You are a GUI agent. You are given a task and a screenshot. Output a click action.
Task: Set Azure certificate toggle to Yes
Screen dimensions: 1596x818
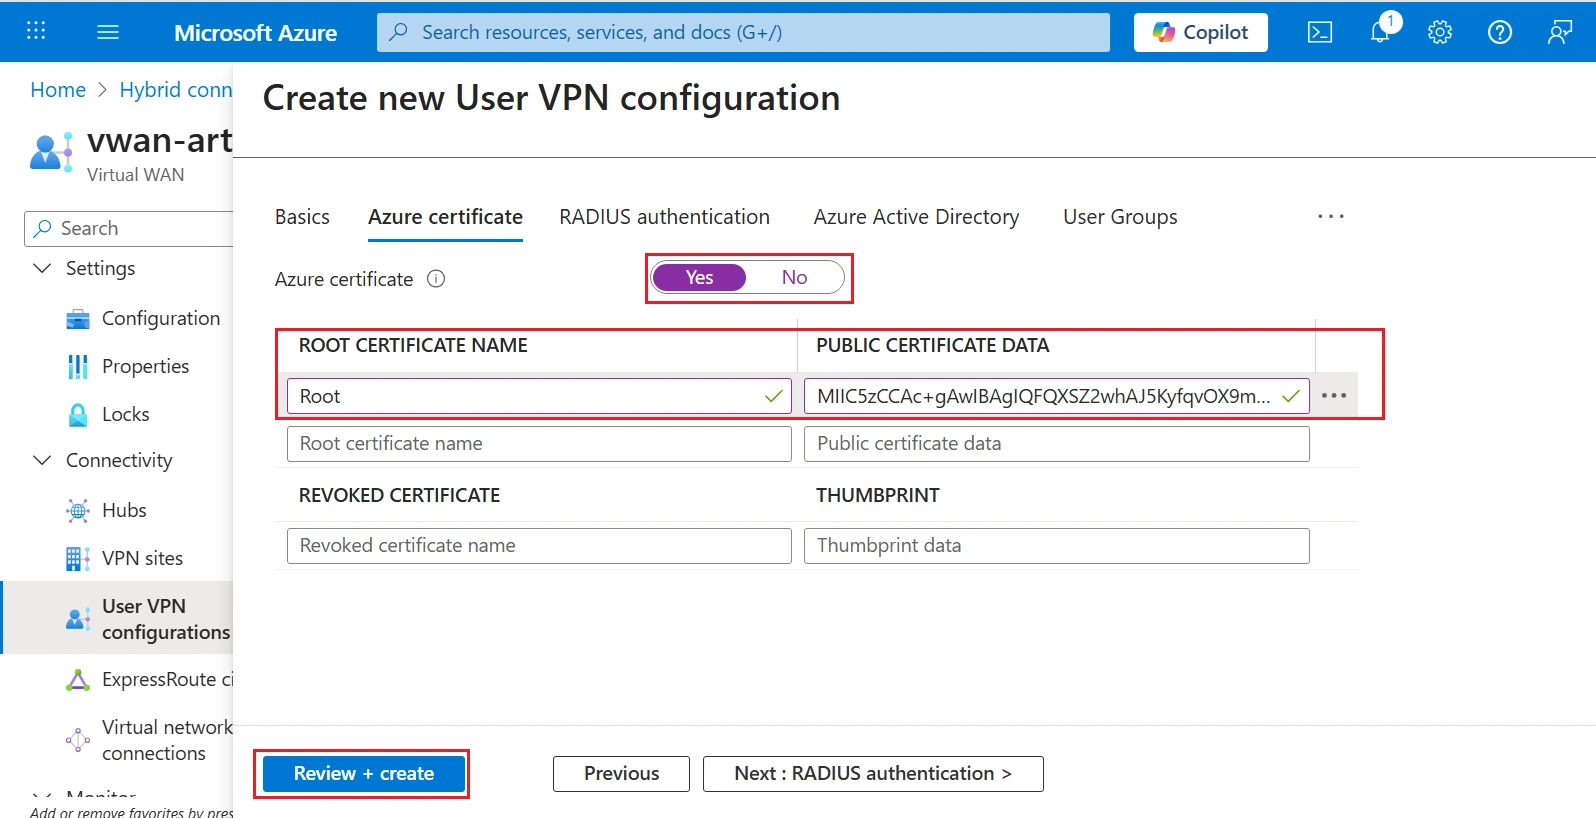coord(699,277)
